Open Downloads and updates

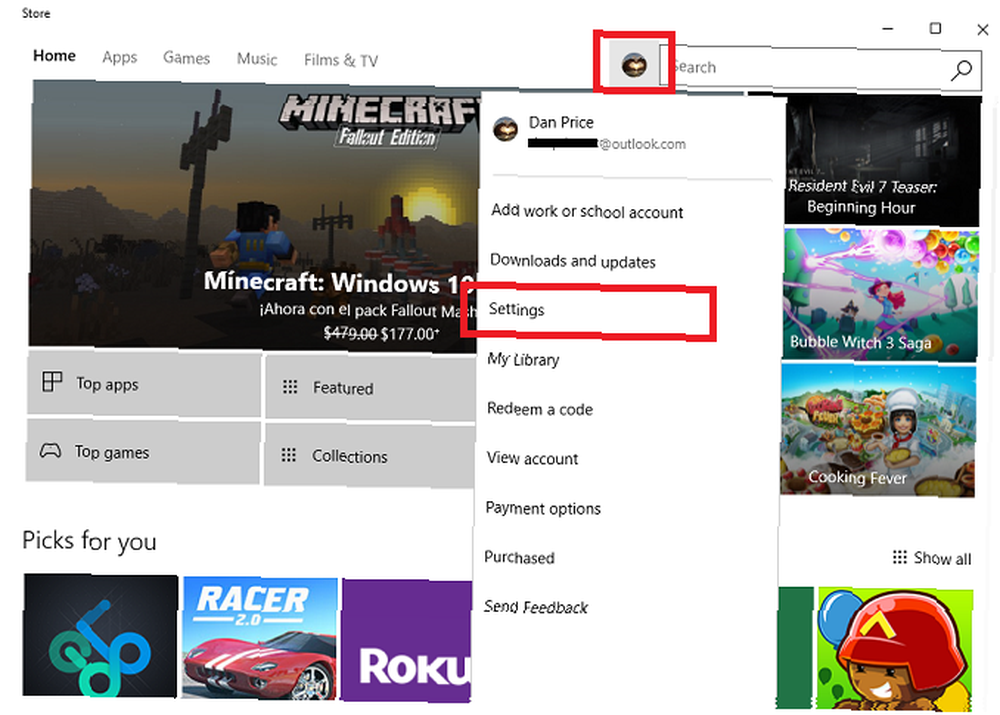[x=573, y=261]
